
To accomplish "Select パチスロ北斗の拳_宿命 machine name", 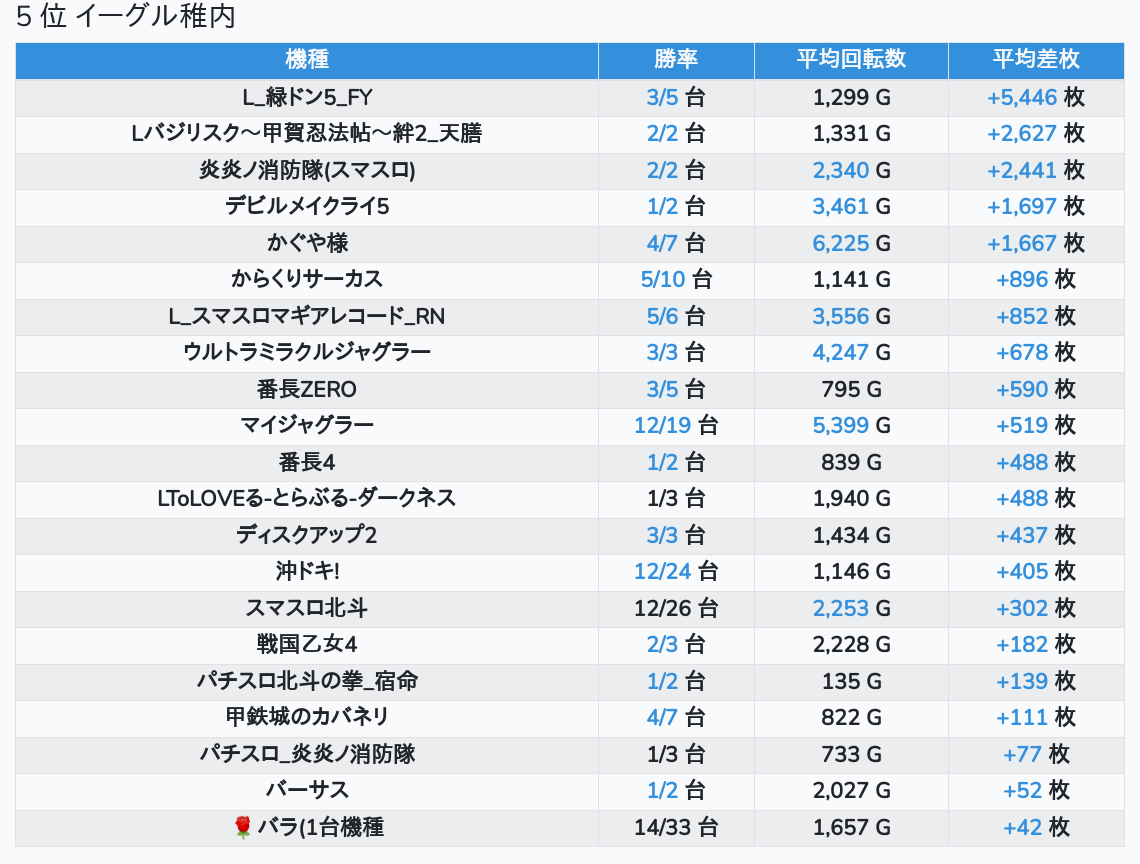I will (307, 681).
